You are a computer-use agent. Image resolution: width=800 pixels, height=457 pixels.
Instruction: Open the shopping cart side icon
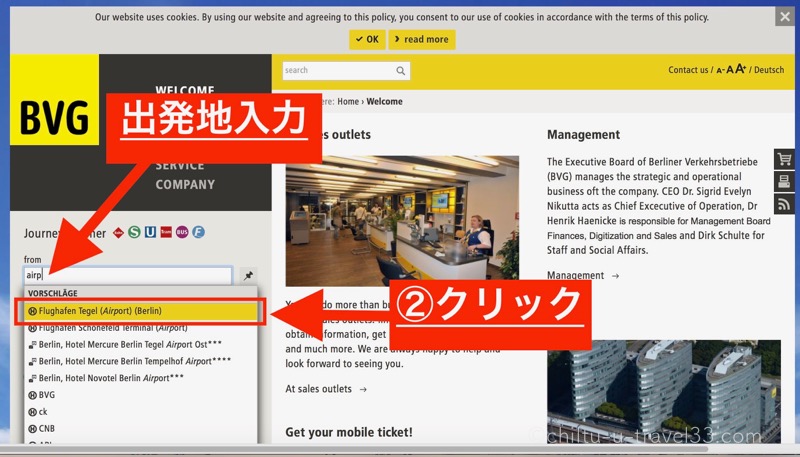(784, 160)
